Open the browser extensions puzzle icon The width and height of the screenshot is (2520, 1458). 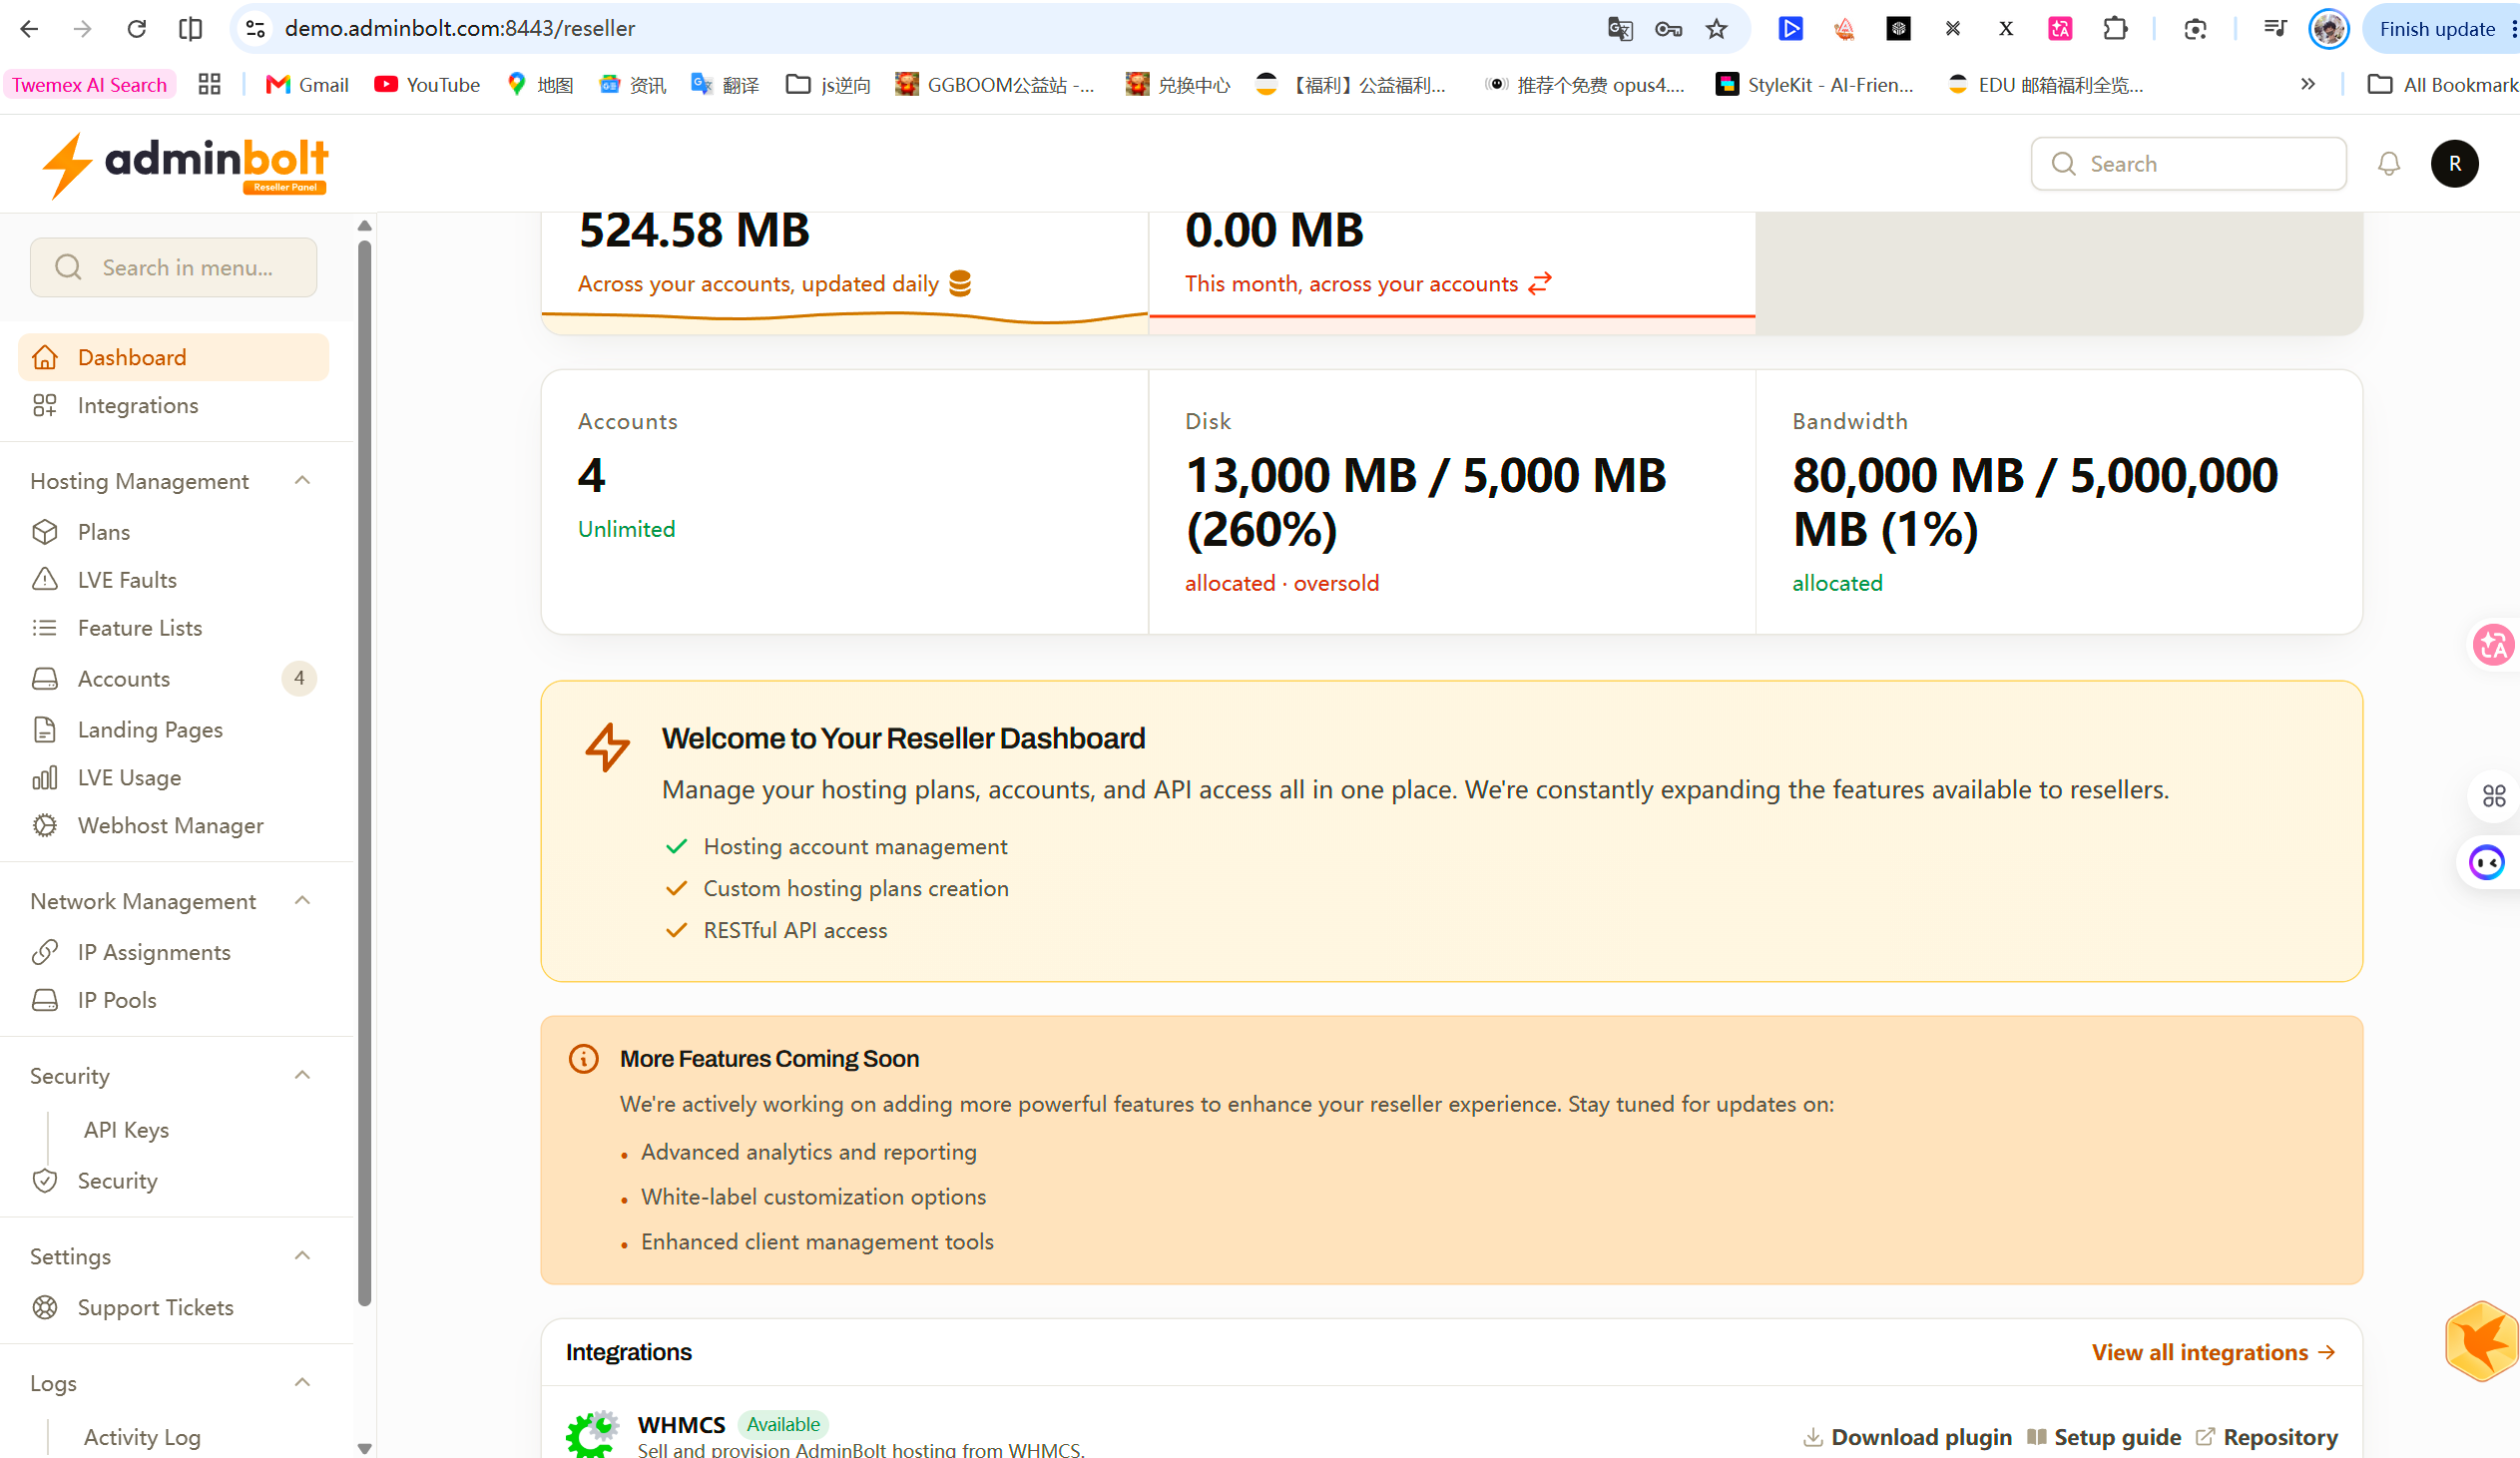pos(2114,29)
